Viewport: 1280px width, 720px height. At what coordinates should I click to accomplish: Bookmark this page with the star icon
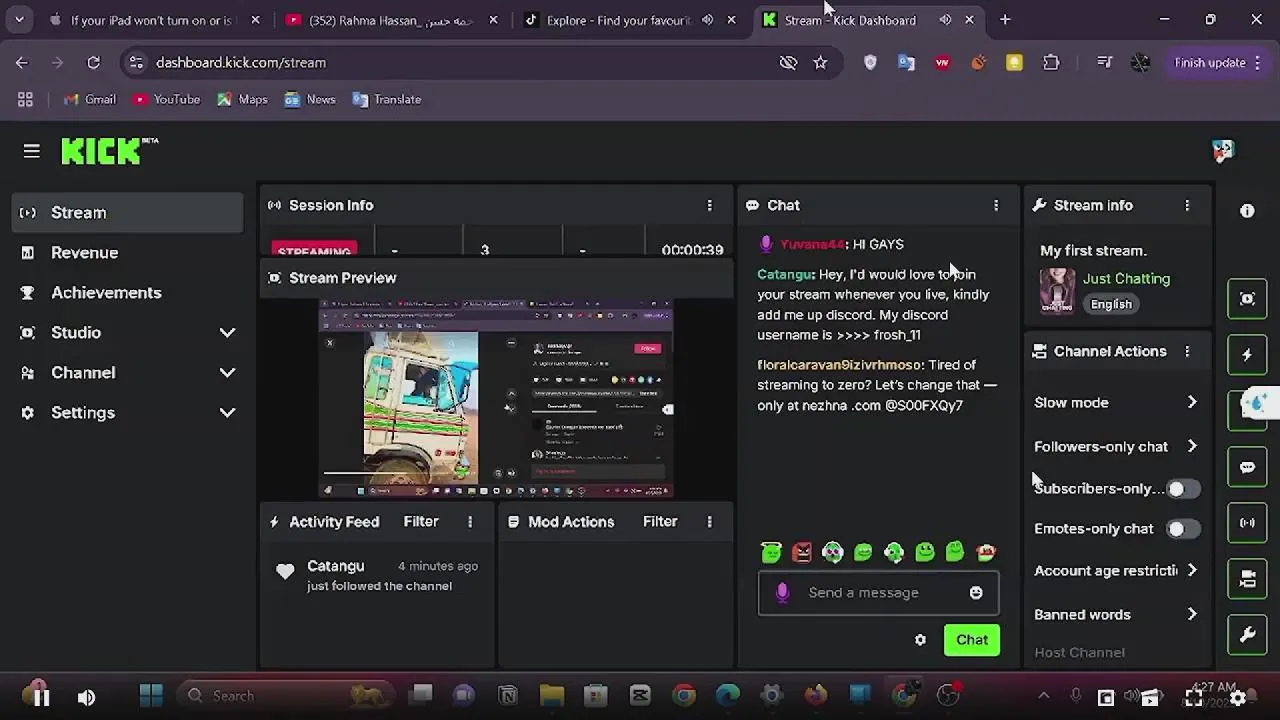(x=820, y=62)
